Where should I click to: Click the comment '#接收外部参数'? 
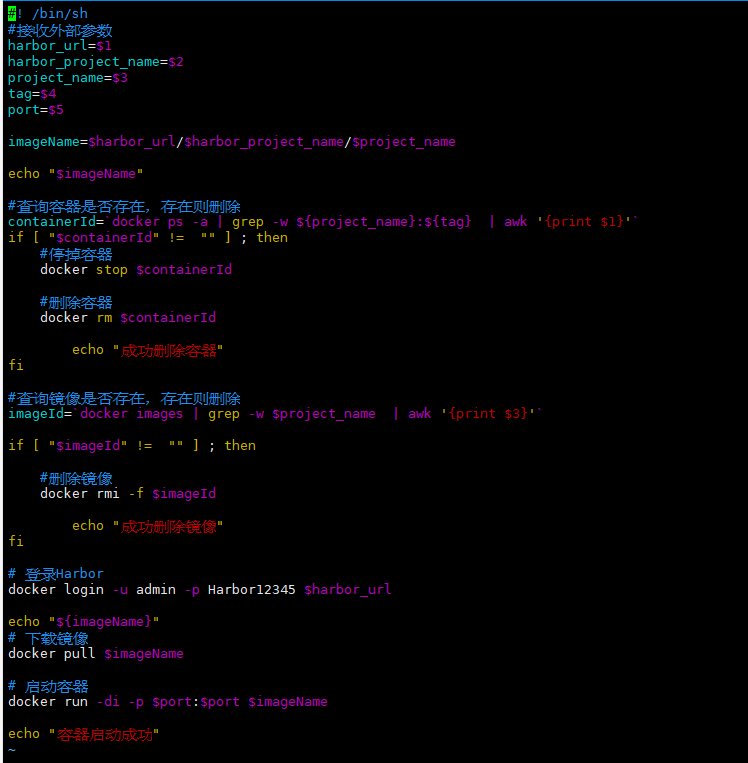click(60, 30)
